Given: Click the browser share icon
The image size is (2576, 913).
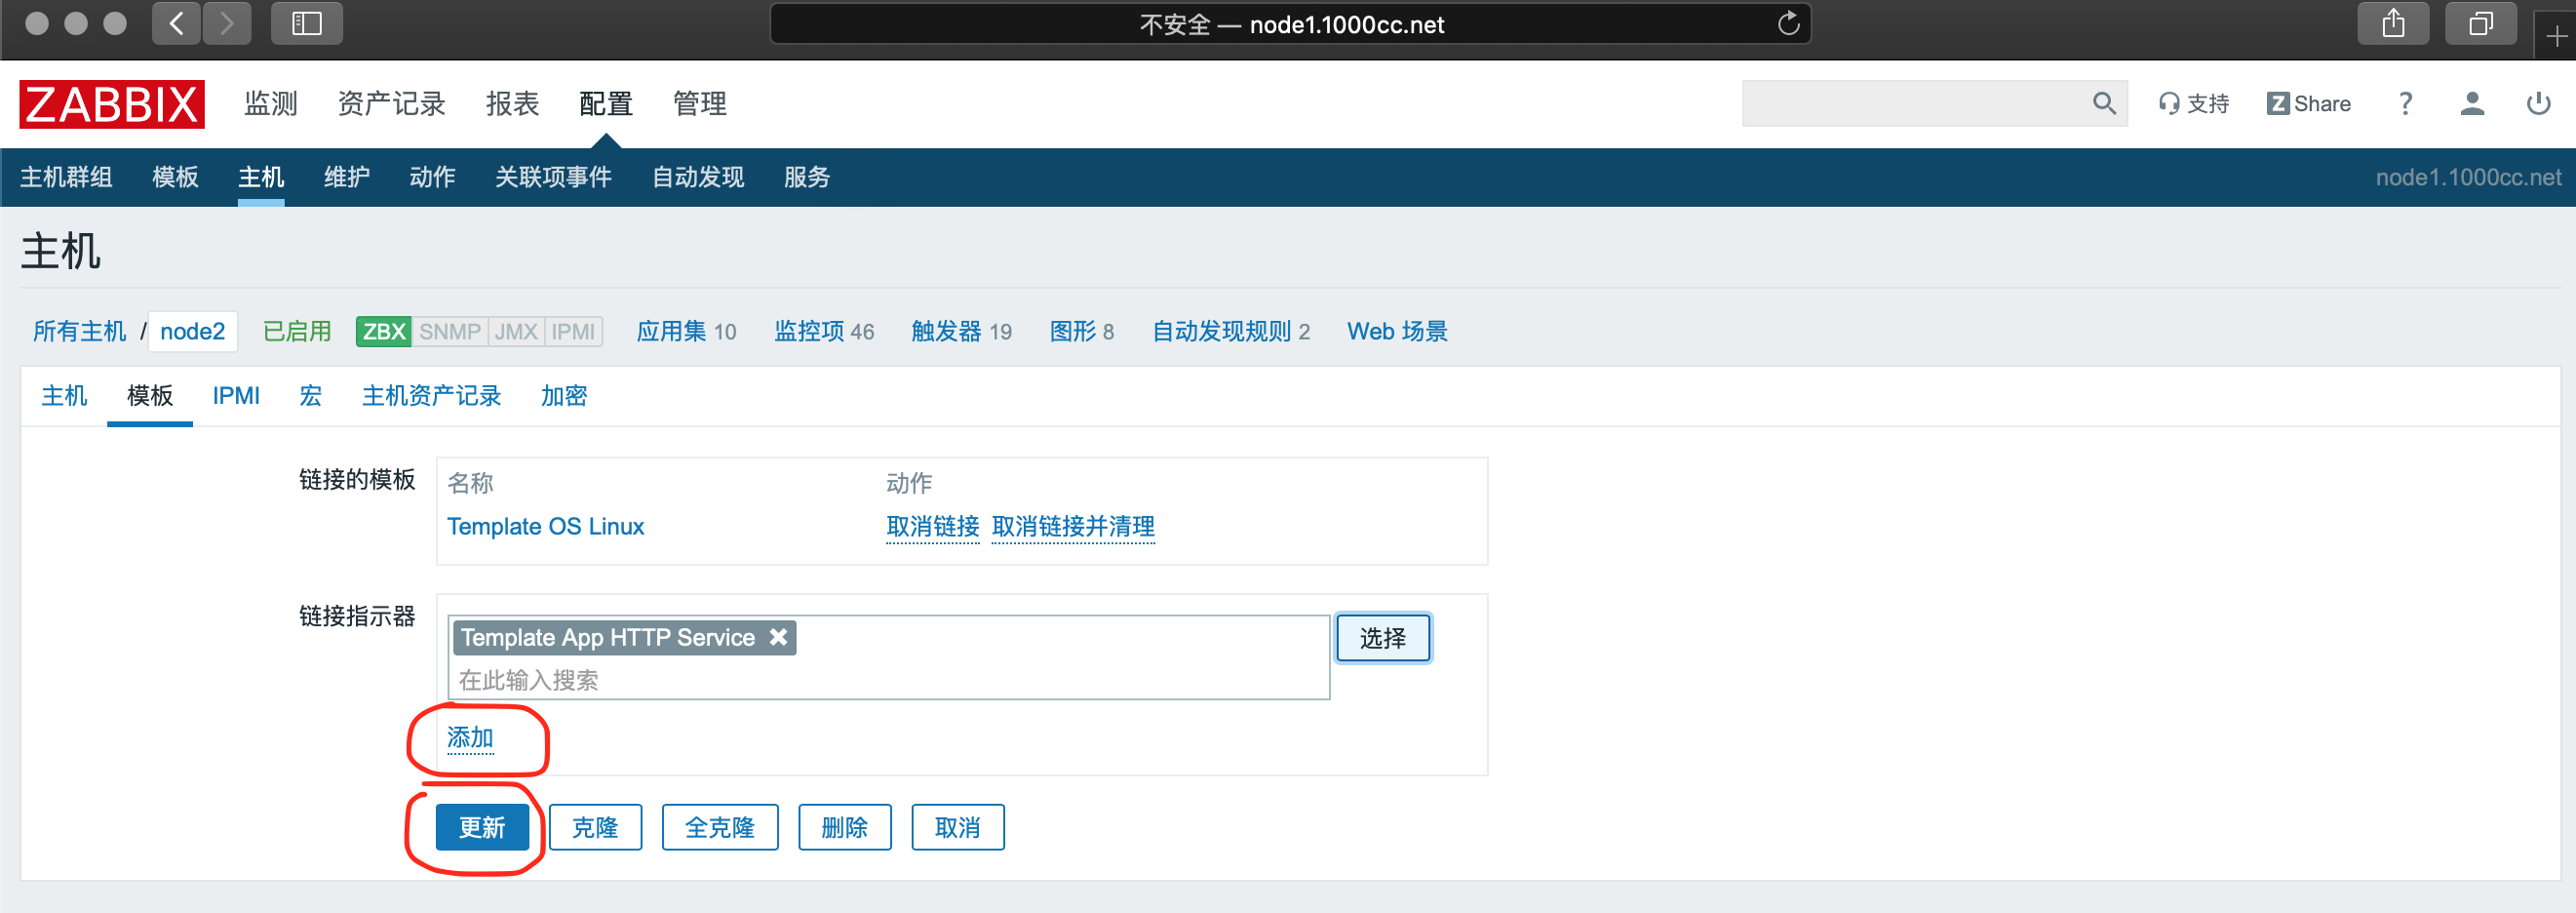Looking at the screenshot, I should pyautogui.click(x=2392, y=24).
